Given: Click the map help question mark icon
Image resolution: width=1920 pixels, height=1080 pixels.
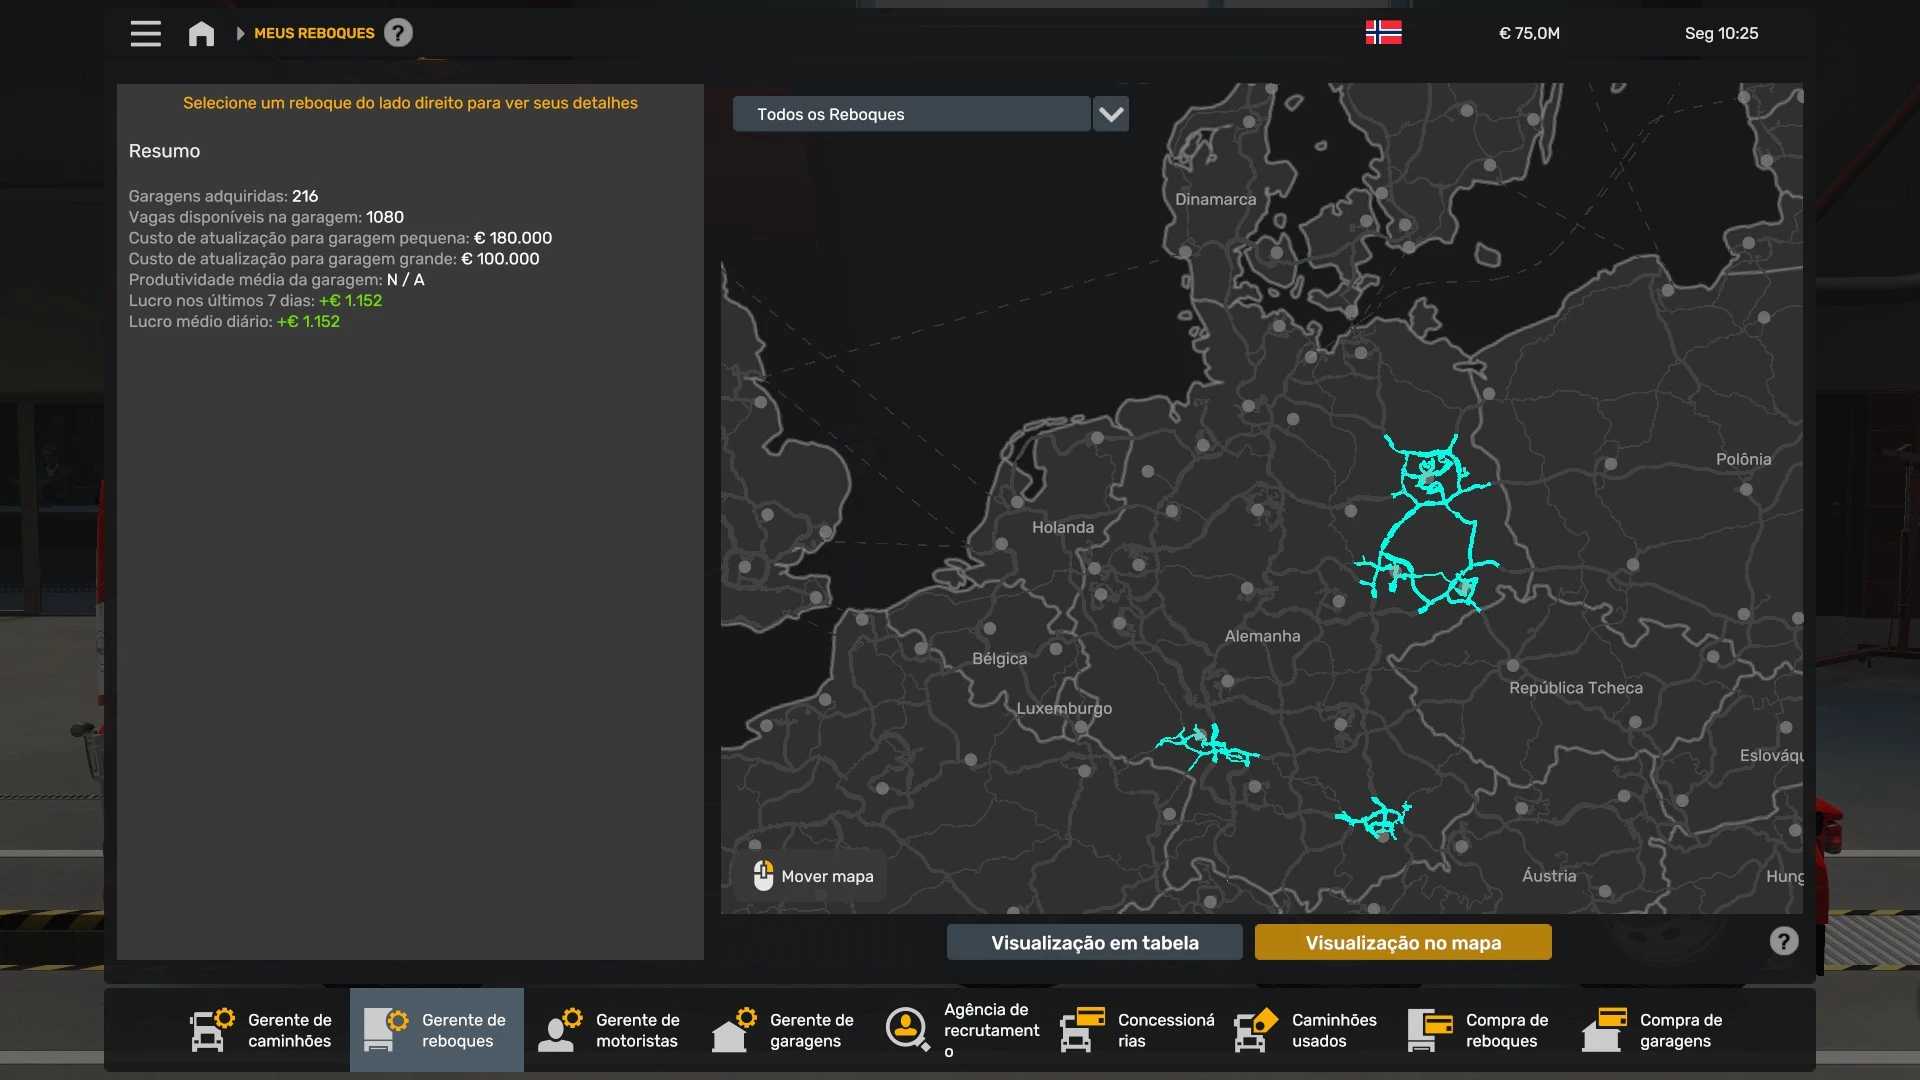Looking at the screenshot, I should 1783,941.
